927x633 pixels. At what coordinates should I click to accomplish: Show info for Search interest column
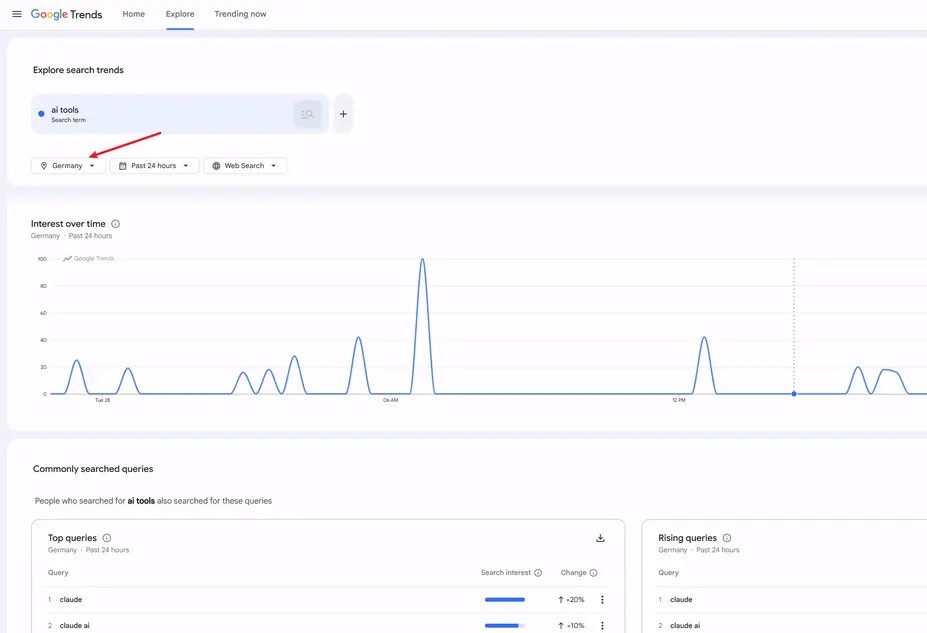[x=538, y=573]
